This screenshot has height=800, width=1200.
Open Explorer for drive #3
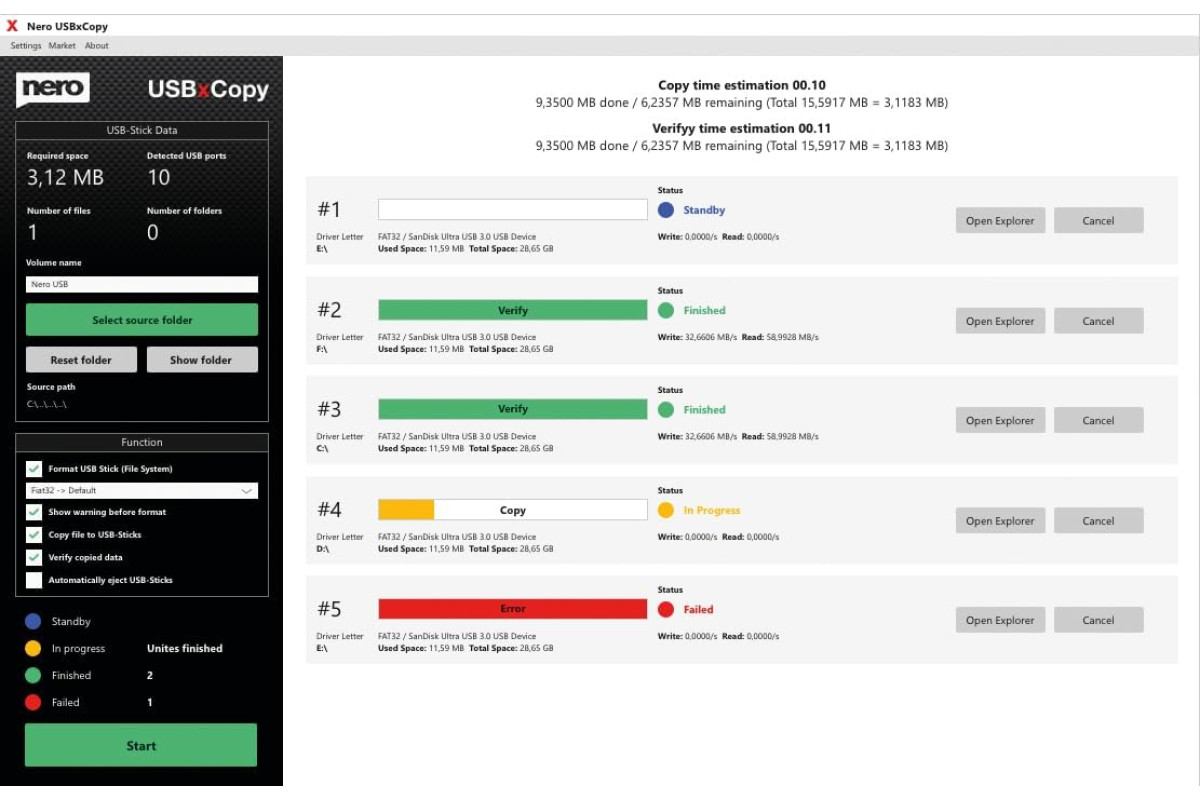(1000, 420)
